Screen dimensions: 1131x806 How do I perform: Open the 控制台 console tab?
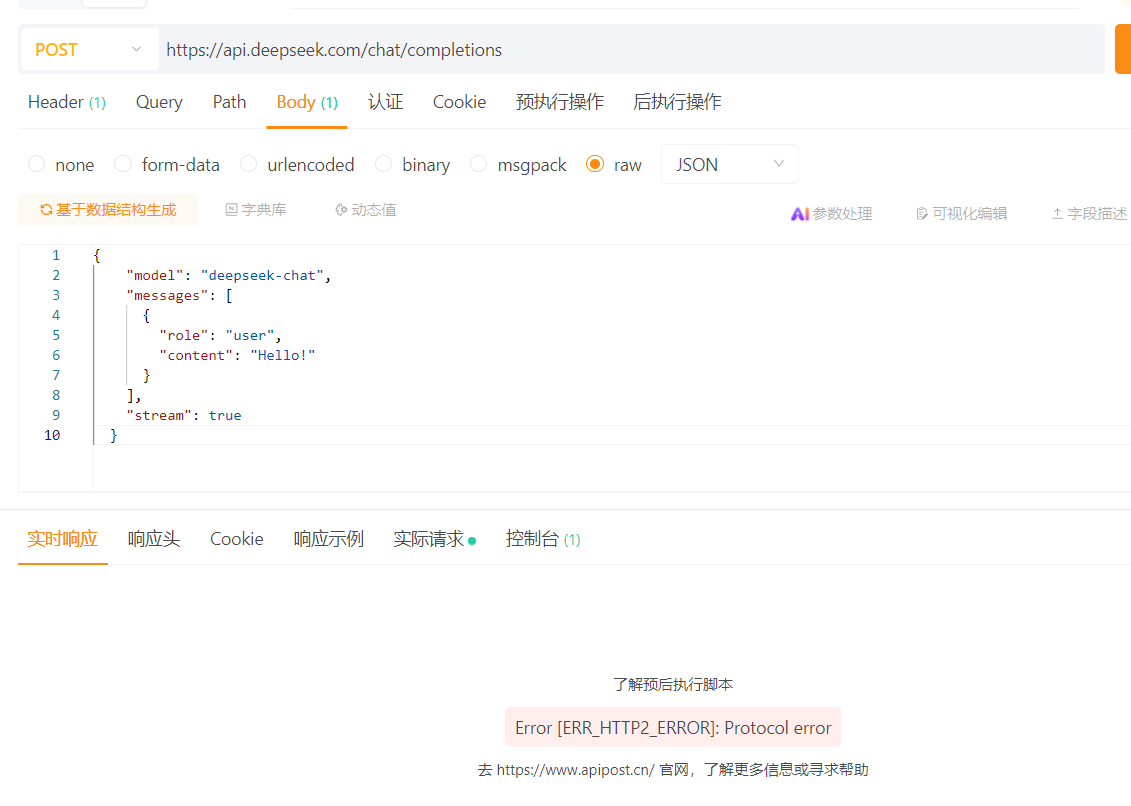[542, 539]
